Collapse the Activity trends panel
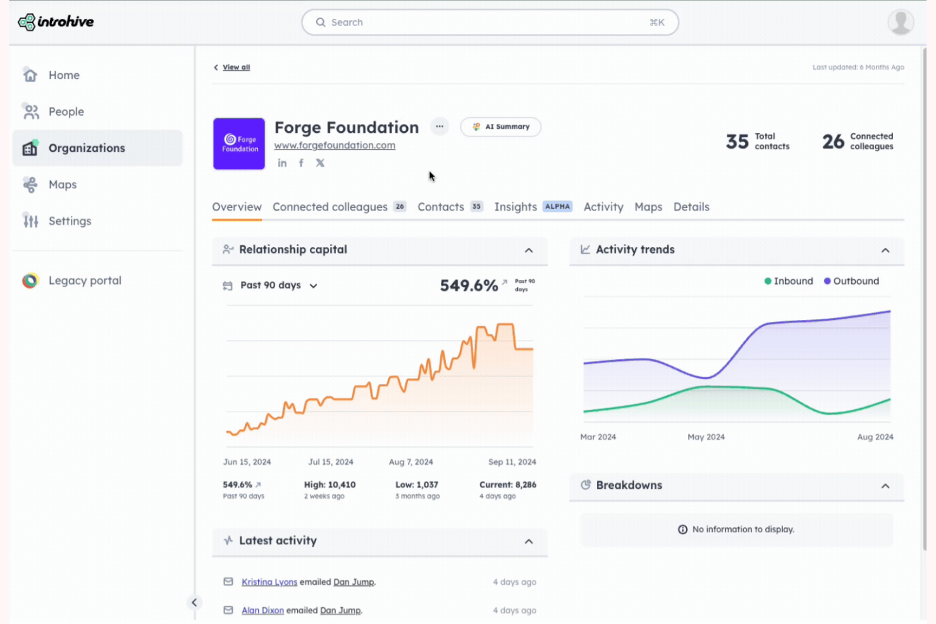The image size is (936, 624). 885,250
